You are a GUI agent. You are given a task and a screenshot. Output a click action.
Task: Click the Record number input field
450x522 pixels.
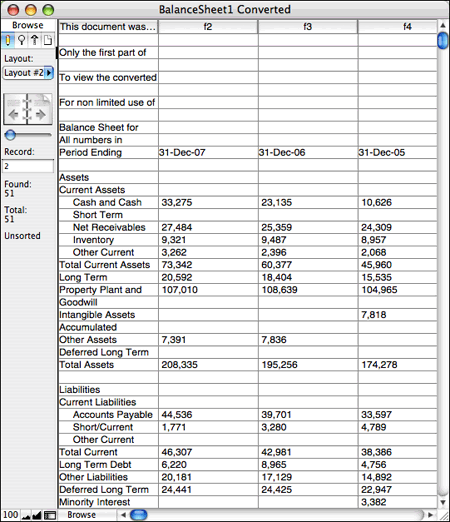coord(28,166)
